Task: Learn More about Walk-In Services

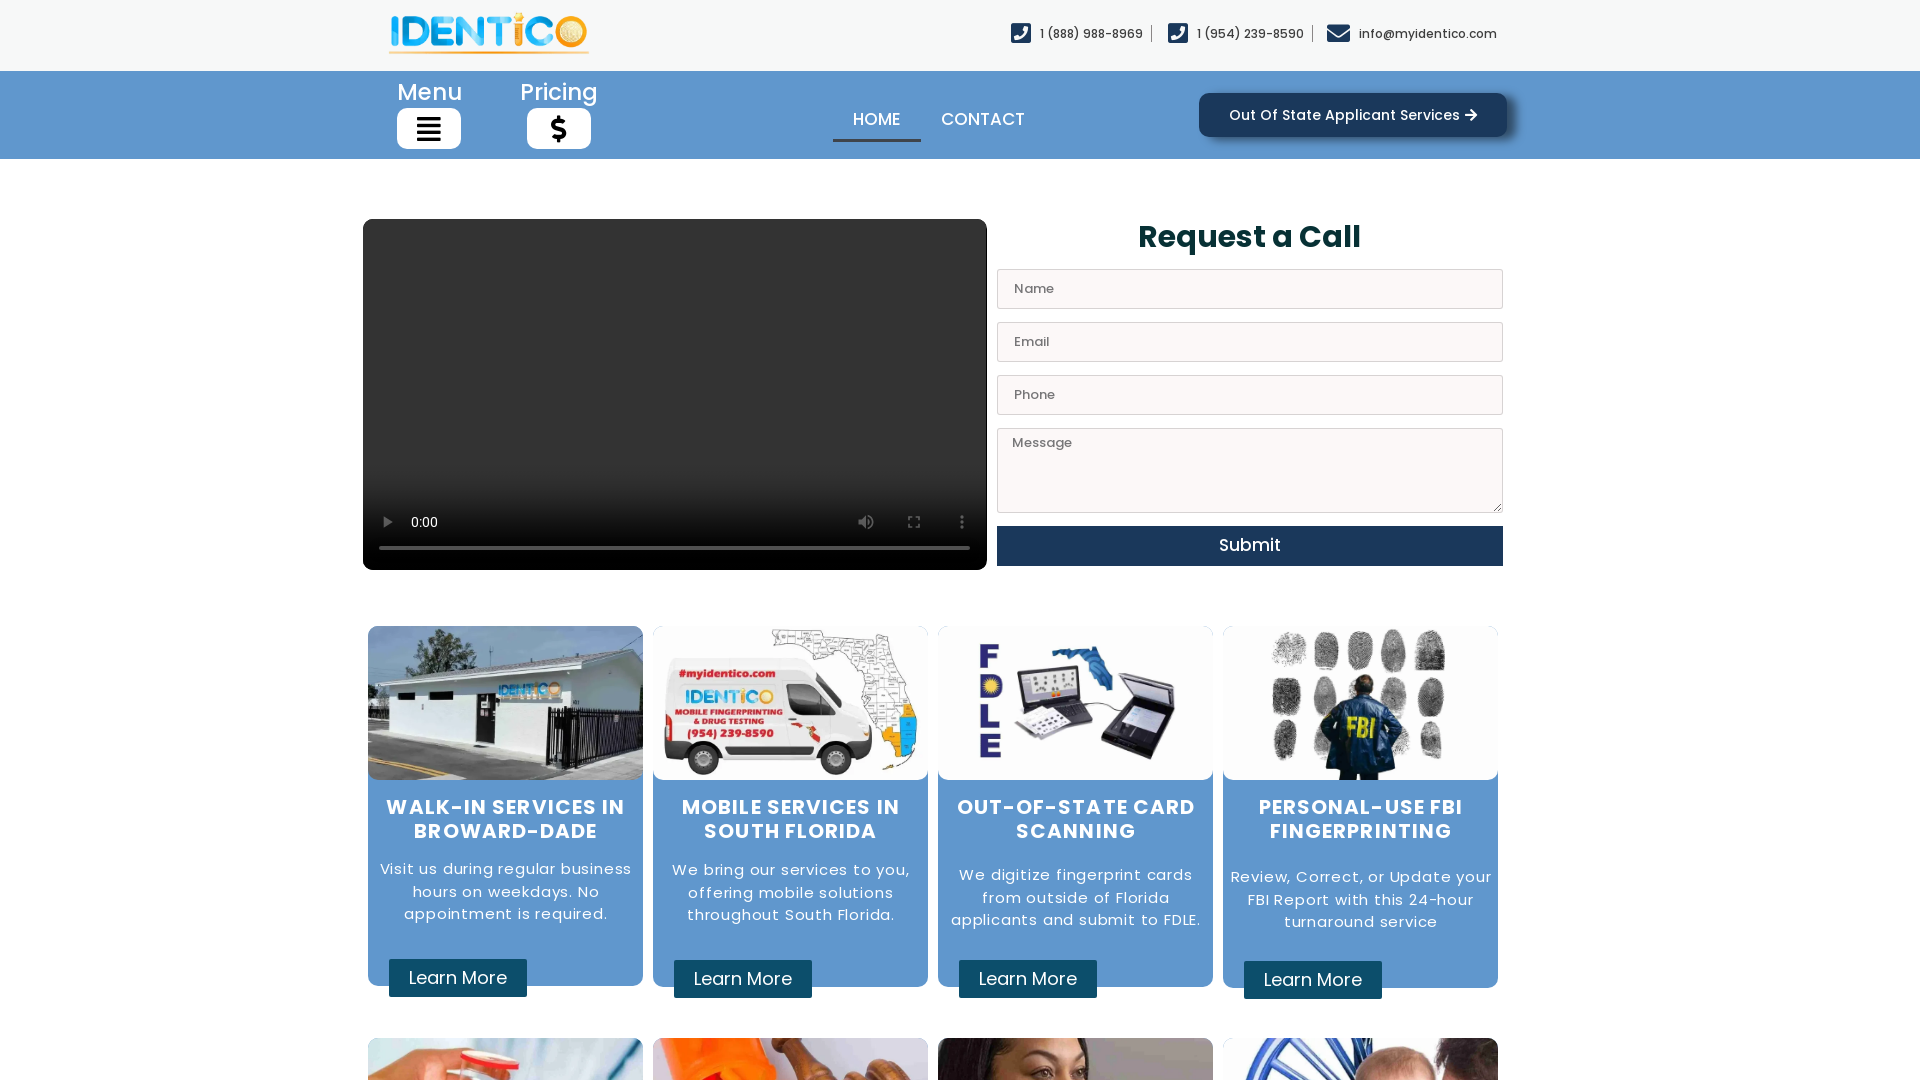Action: [x=458, y=978]
